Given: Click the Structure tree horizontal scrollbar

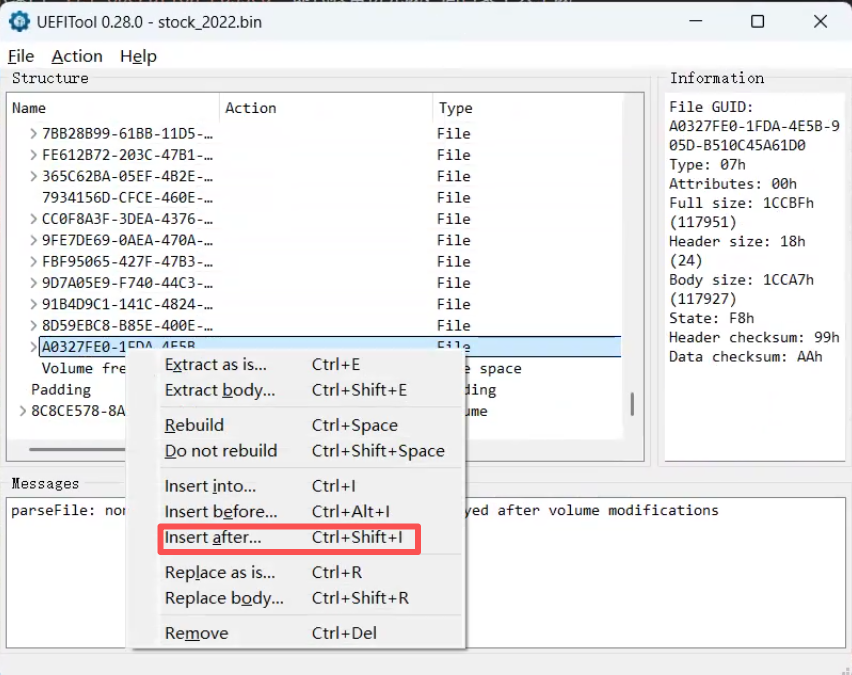Looking at the screenshot, I should tap(77, 449).
